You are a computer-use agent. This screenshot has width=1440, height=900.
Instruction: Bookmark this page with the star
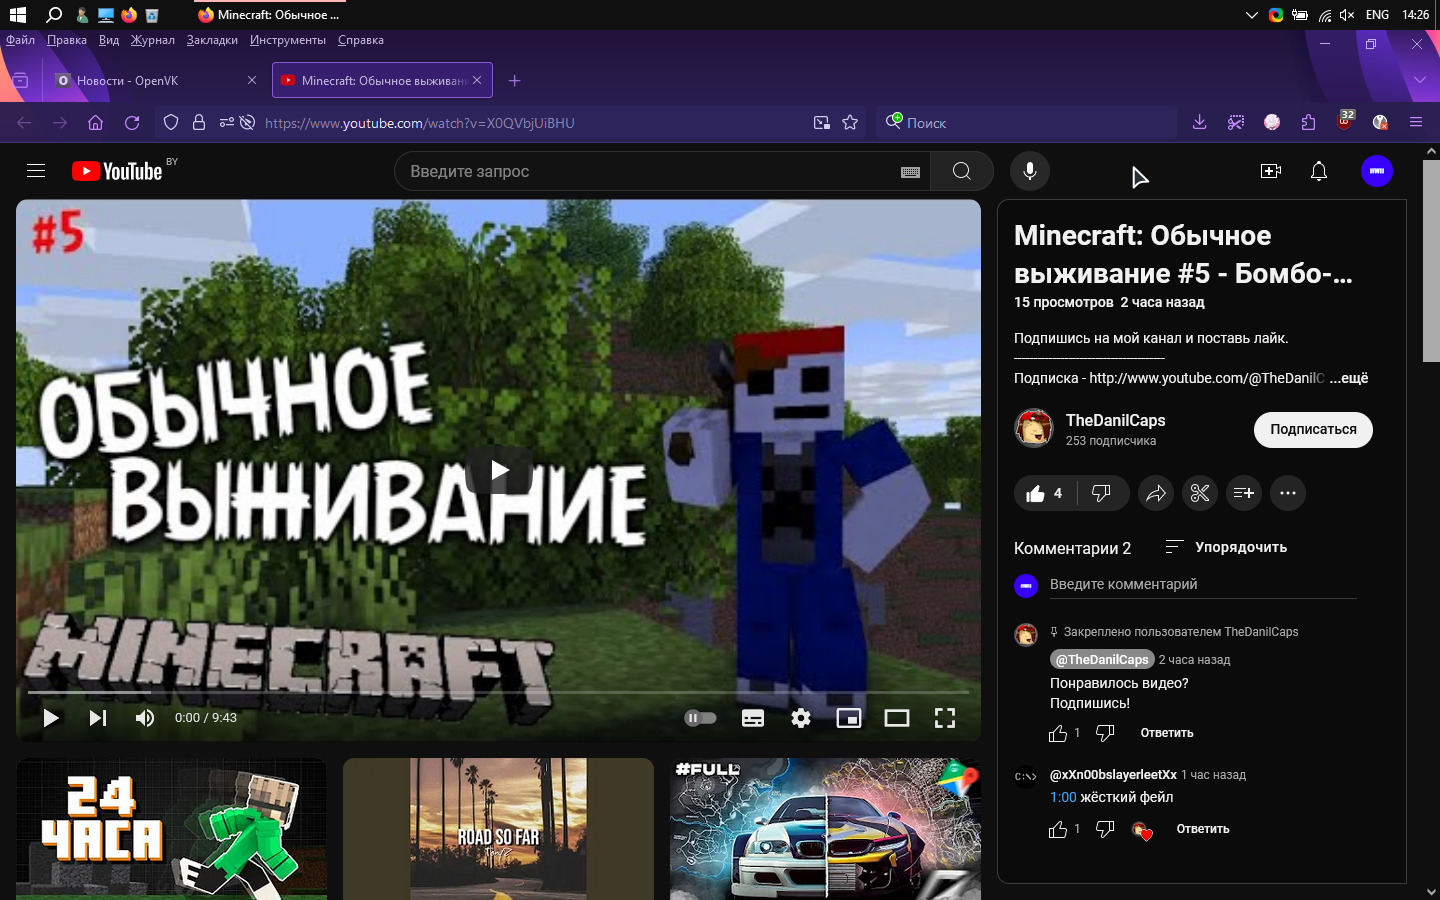pyautogui.click(x=850, y=123)
